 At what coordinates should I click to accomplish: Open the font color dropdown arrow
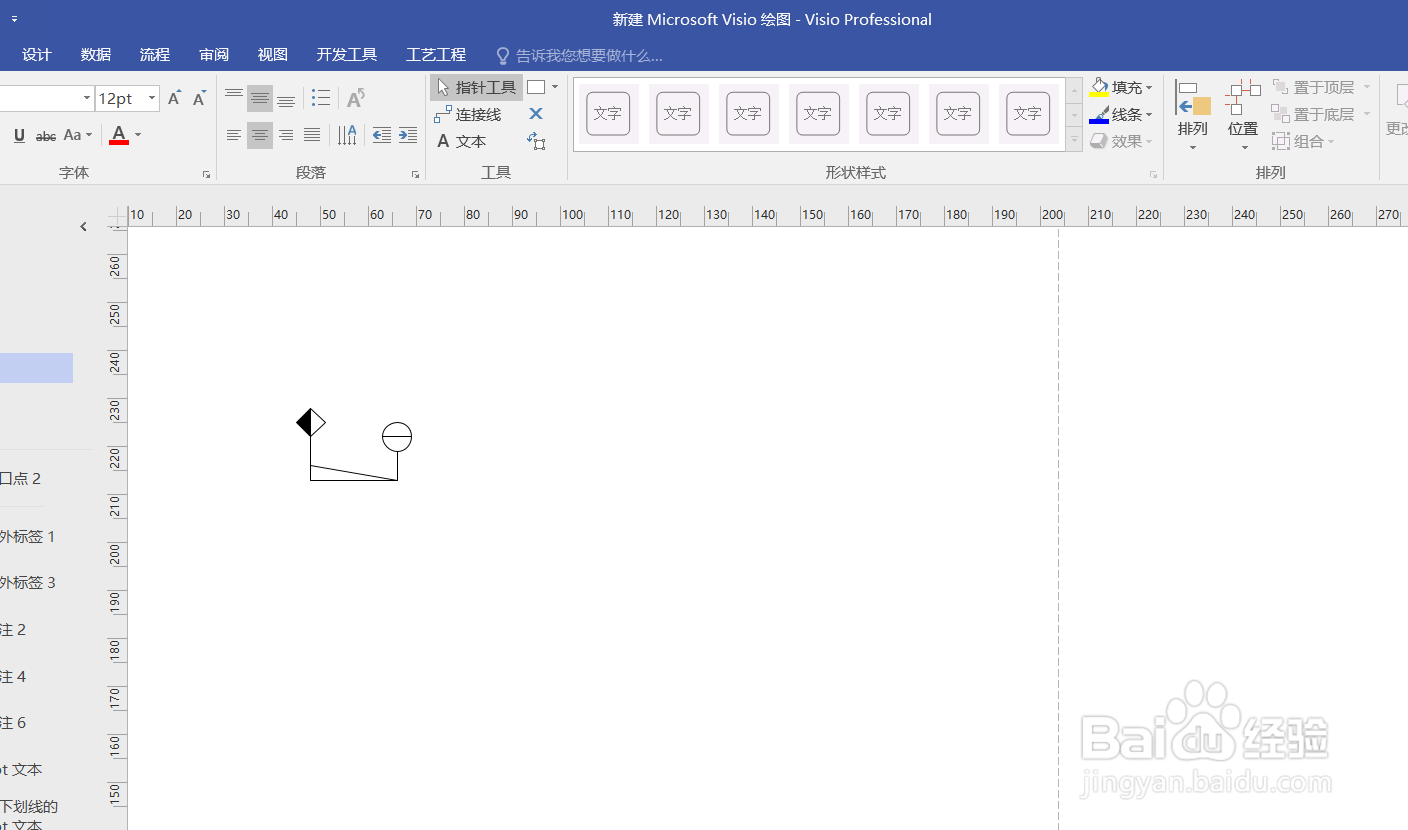pos(136,135)
